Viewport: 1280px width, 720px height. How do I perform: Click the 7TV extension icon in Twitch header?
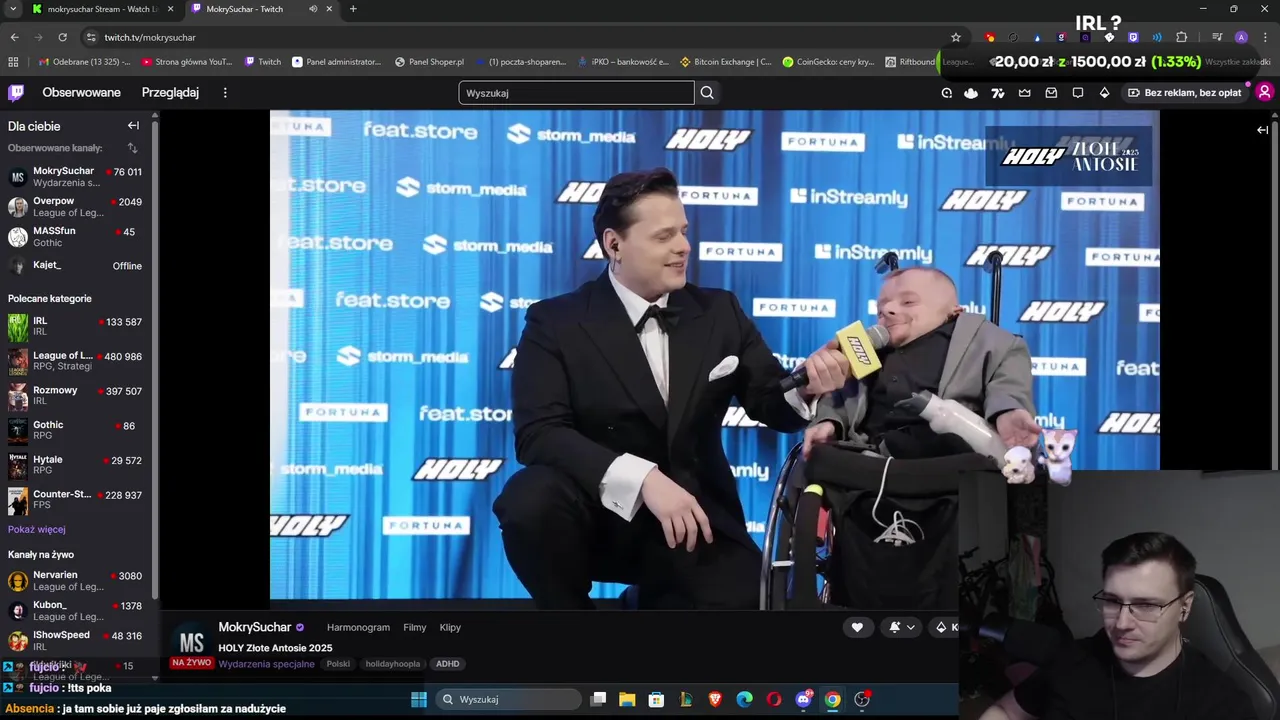click(998, 93)
